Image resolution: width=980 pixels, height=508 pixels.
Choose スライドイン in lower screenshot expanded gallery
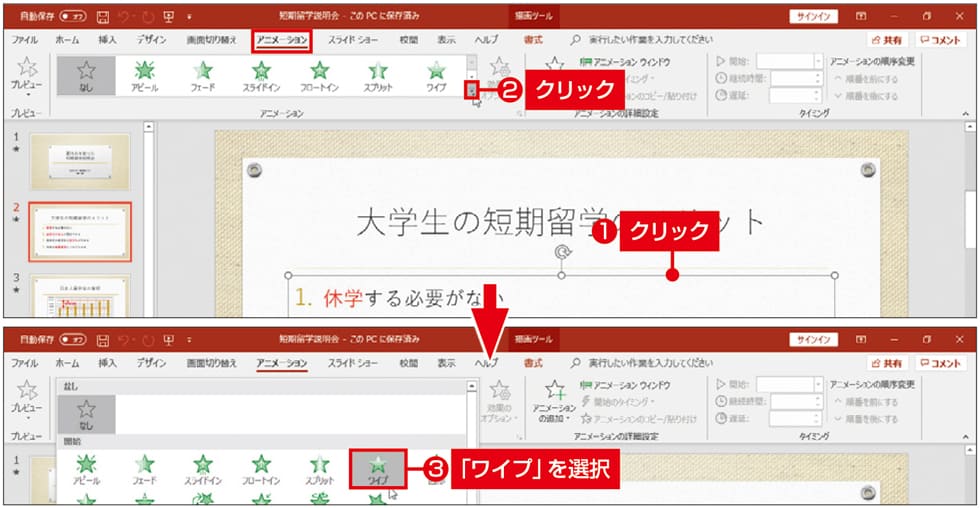coord(202,469)
